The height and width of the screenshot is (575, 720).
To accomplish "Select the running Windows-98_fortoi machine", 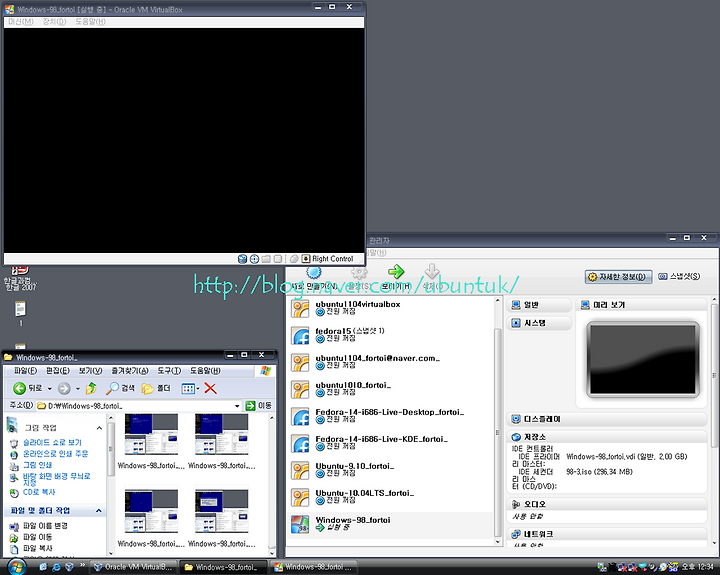I will pos(390,524).
